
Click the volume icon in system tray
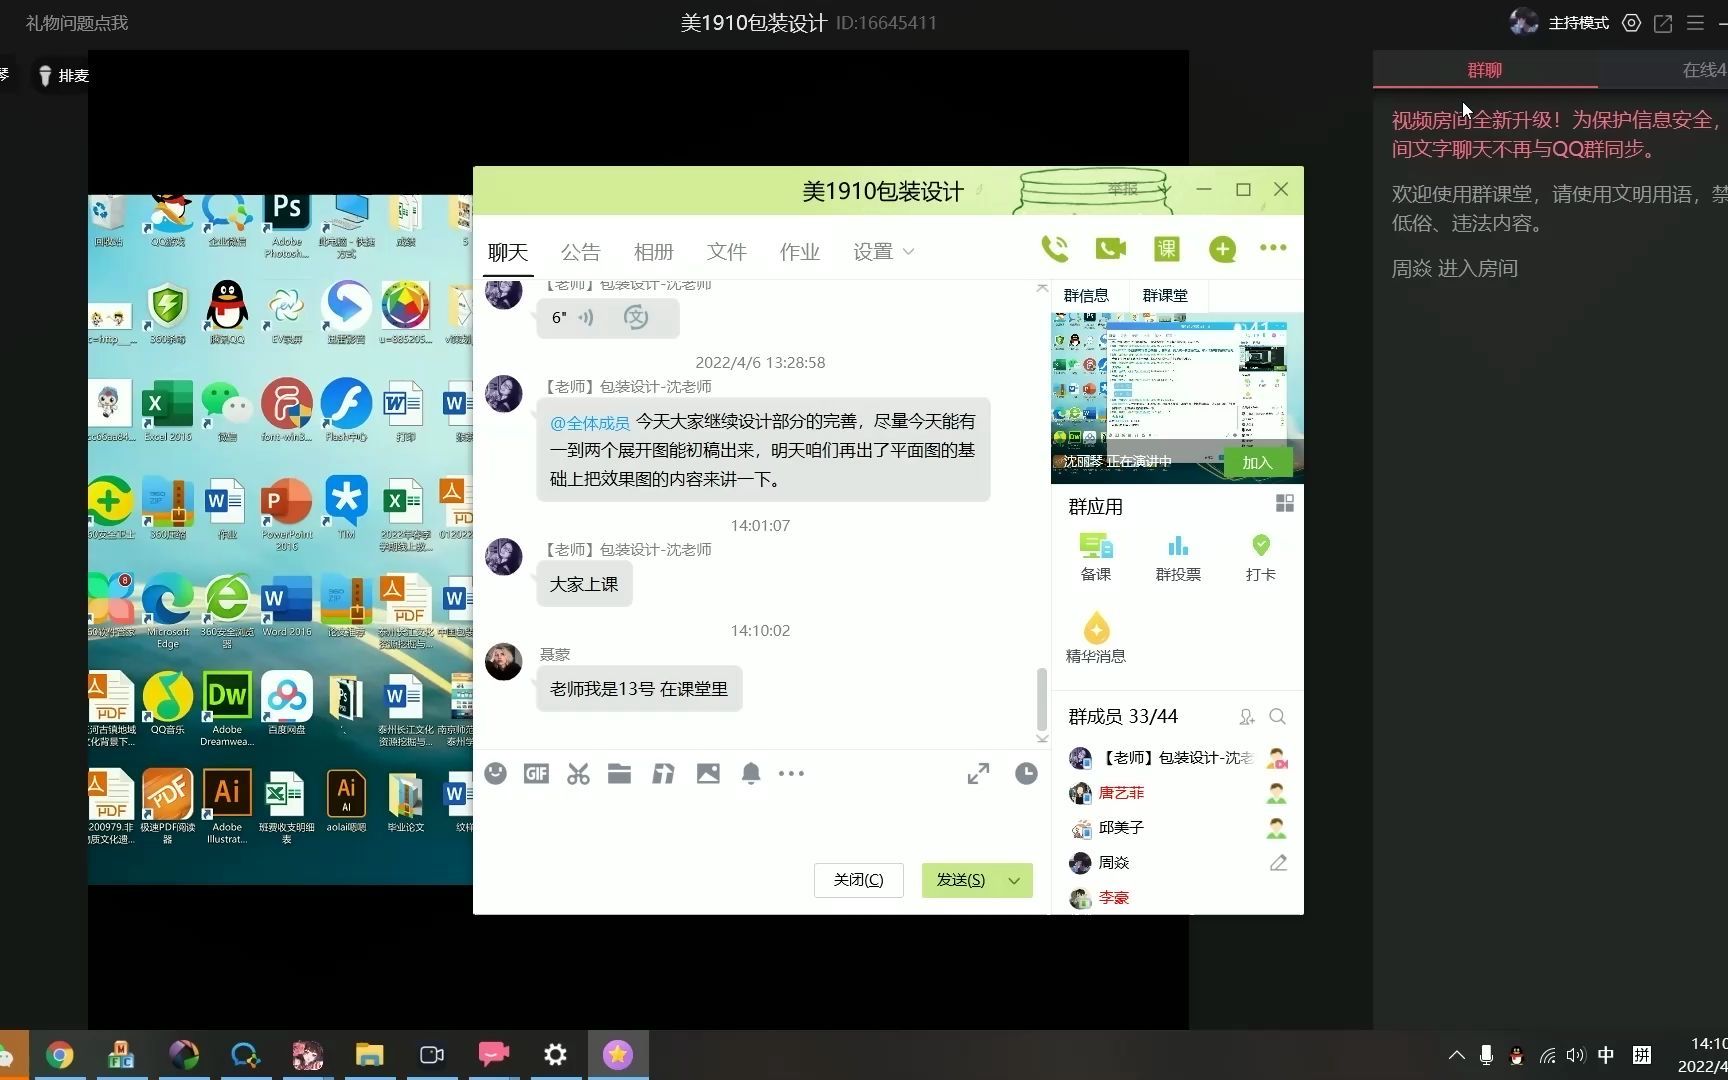[1576, 1055]
